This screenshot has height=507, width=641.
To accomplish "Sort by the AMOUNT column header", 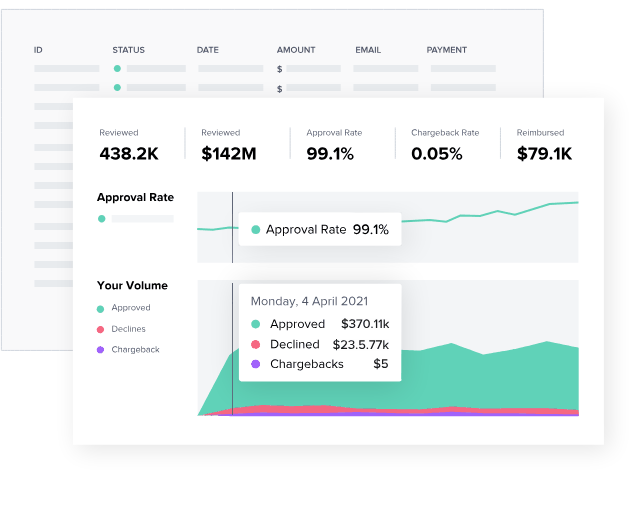I will point(296,50).
